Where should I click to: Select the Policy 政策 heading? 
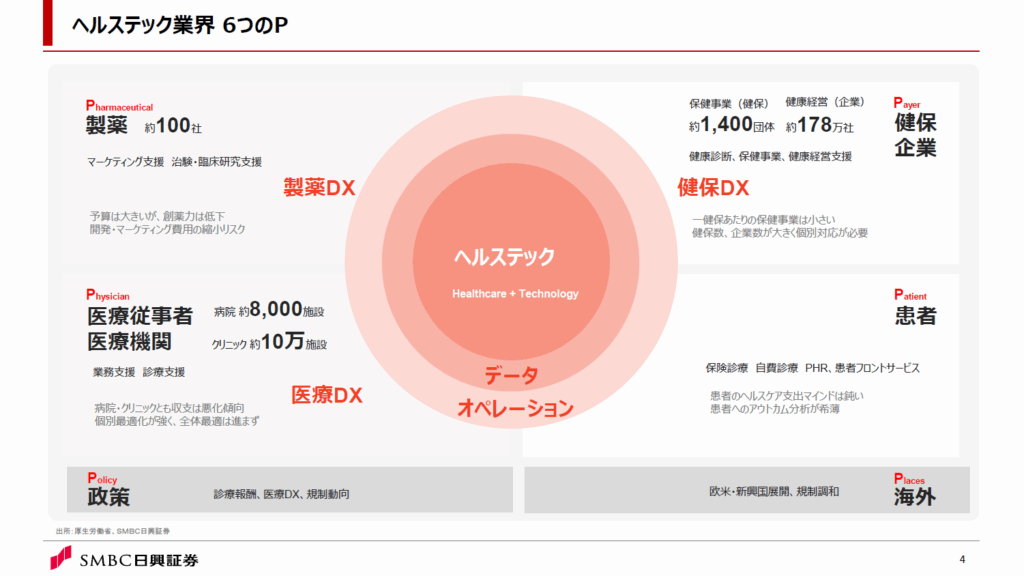point(108,496)
